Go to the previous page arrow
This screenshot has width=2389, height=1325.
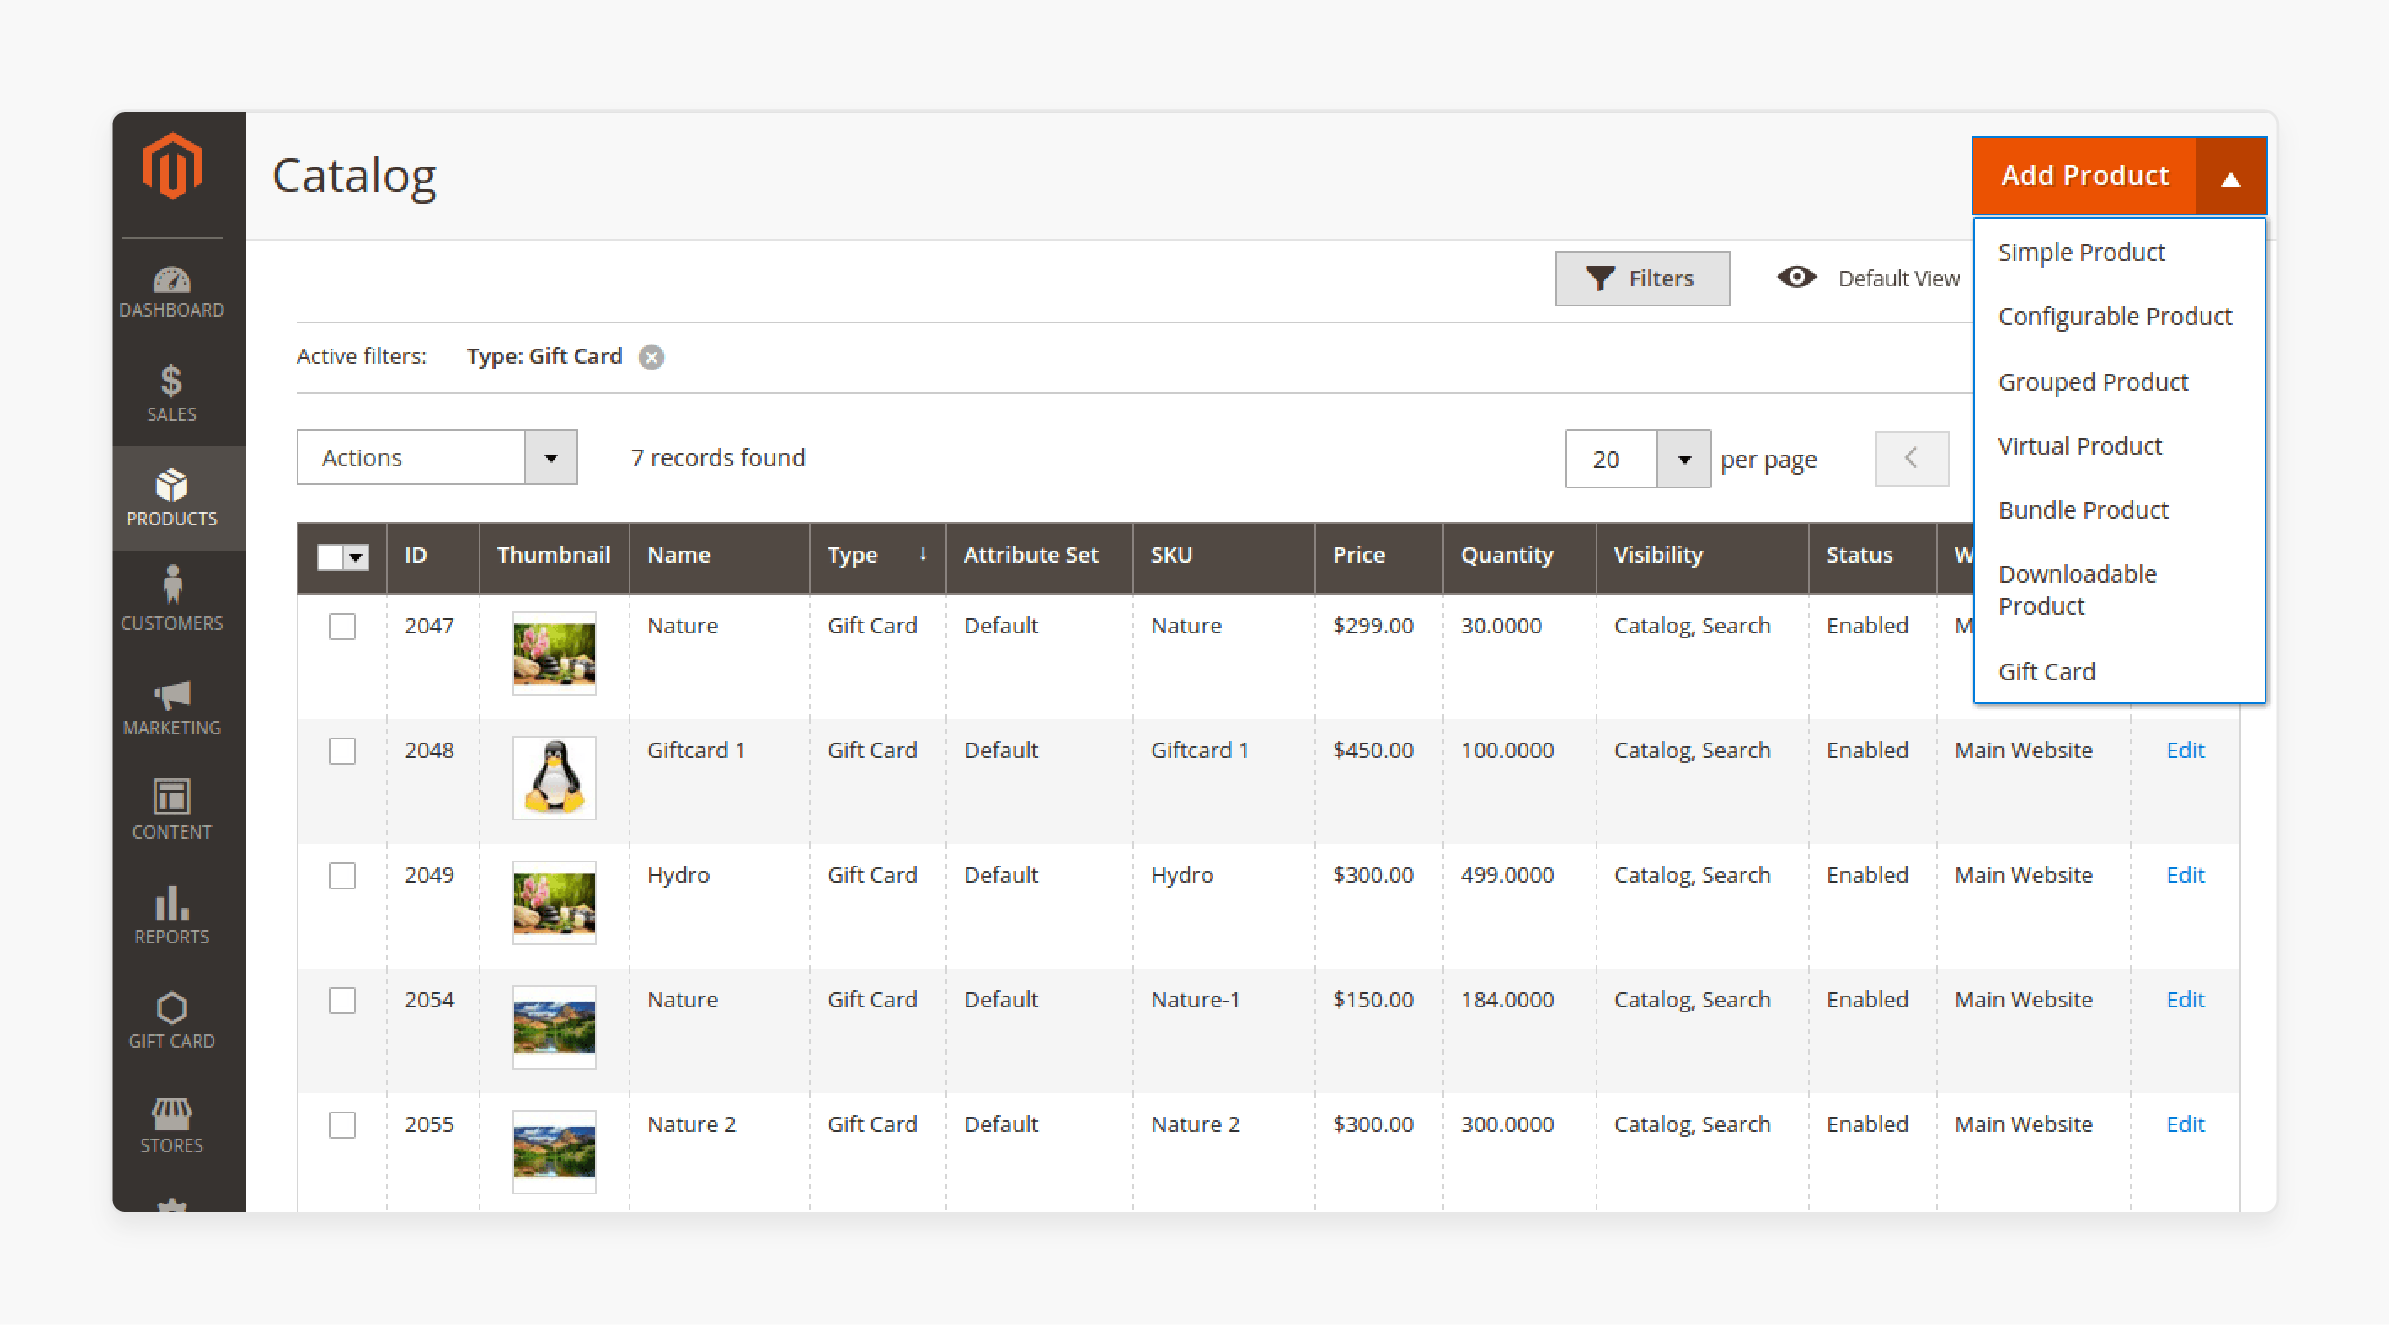tap(1911, 459)
